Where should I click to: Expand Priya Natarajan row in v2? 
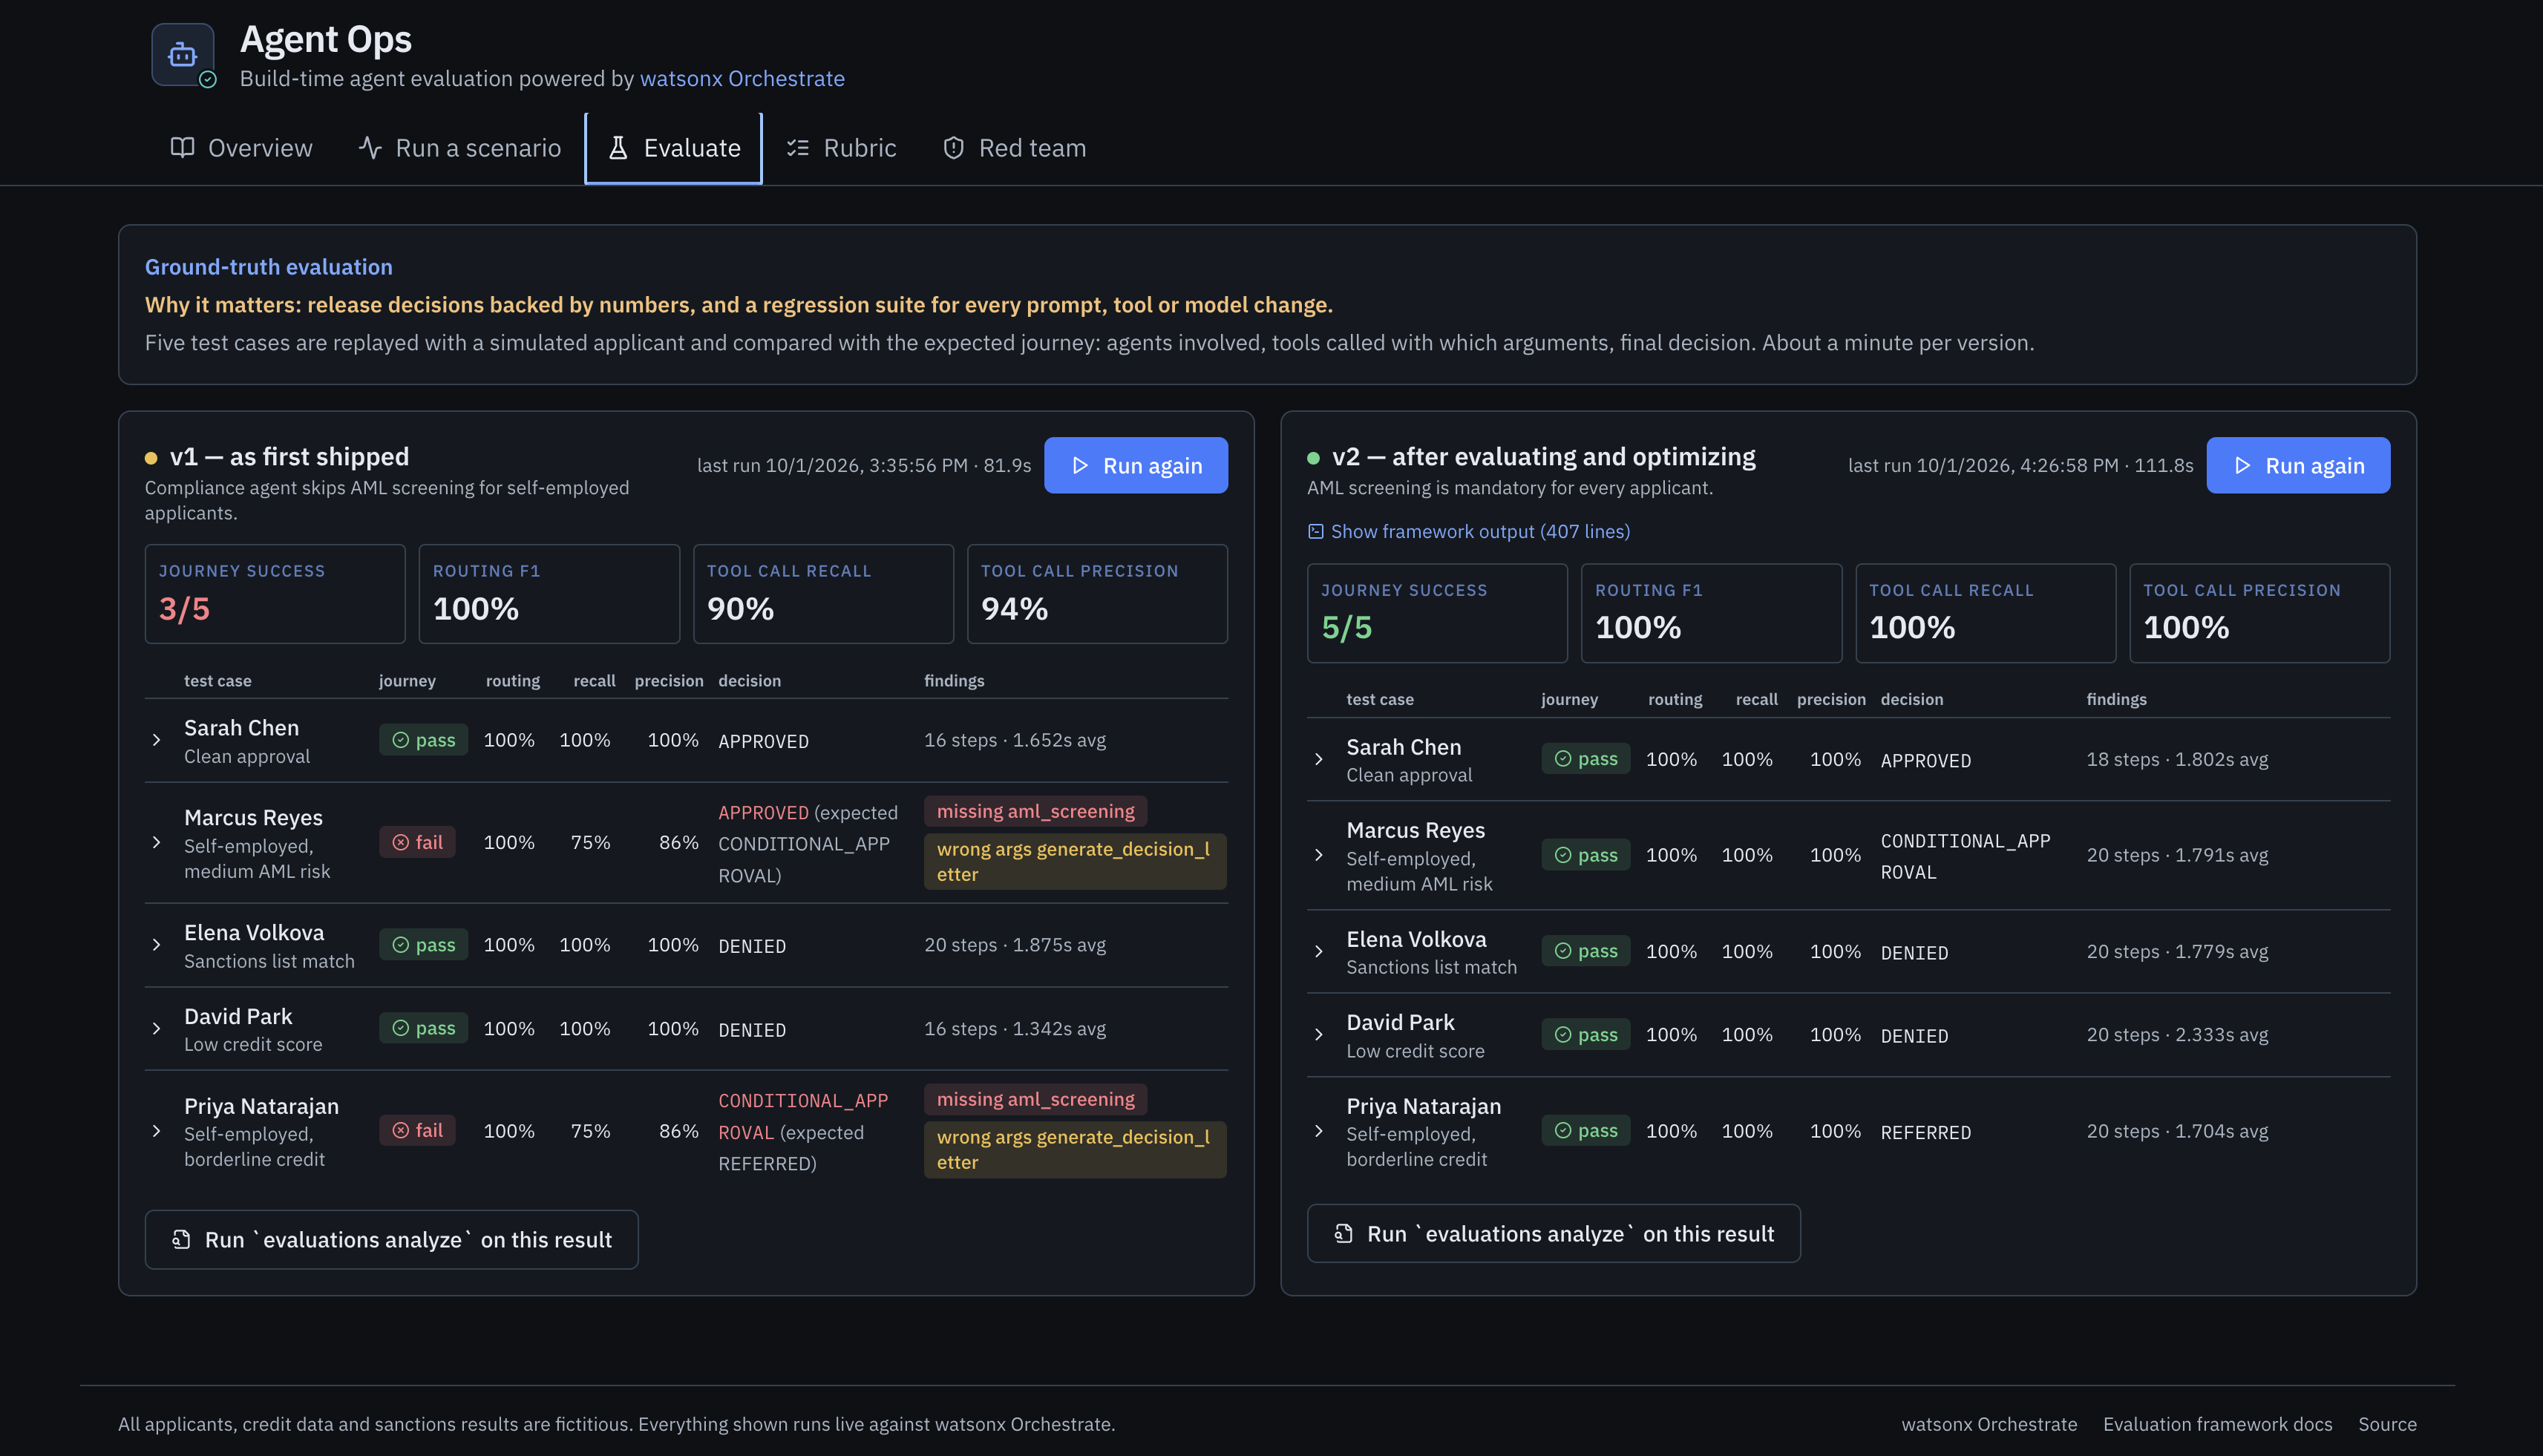tap(1318, 1131)
